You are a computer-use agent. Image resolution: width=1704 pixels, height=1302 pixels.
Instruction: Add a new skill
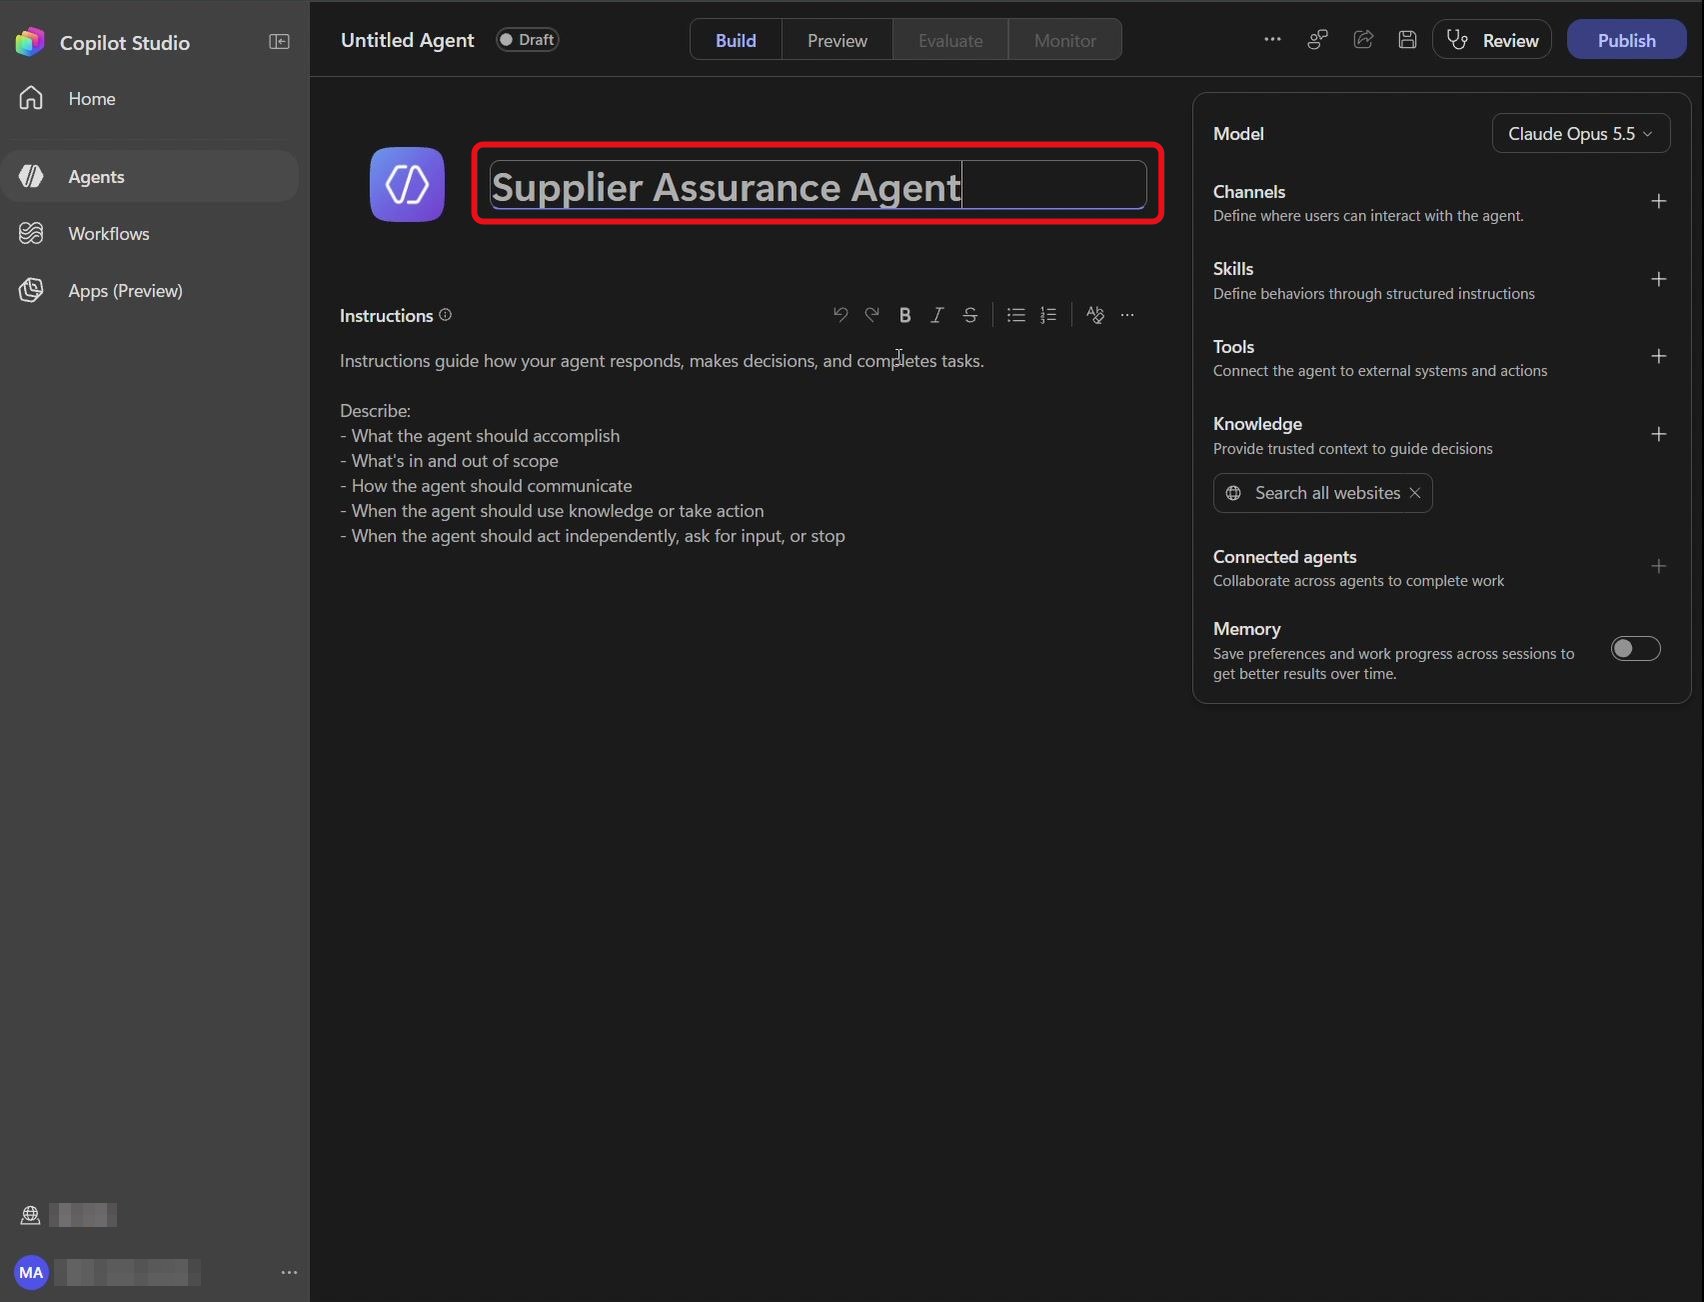click(x=1658, y=279)
